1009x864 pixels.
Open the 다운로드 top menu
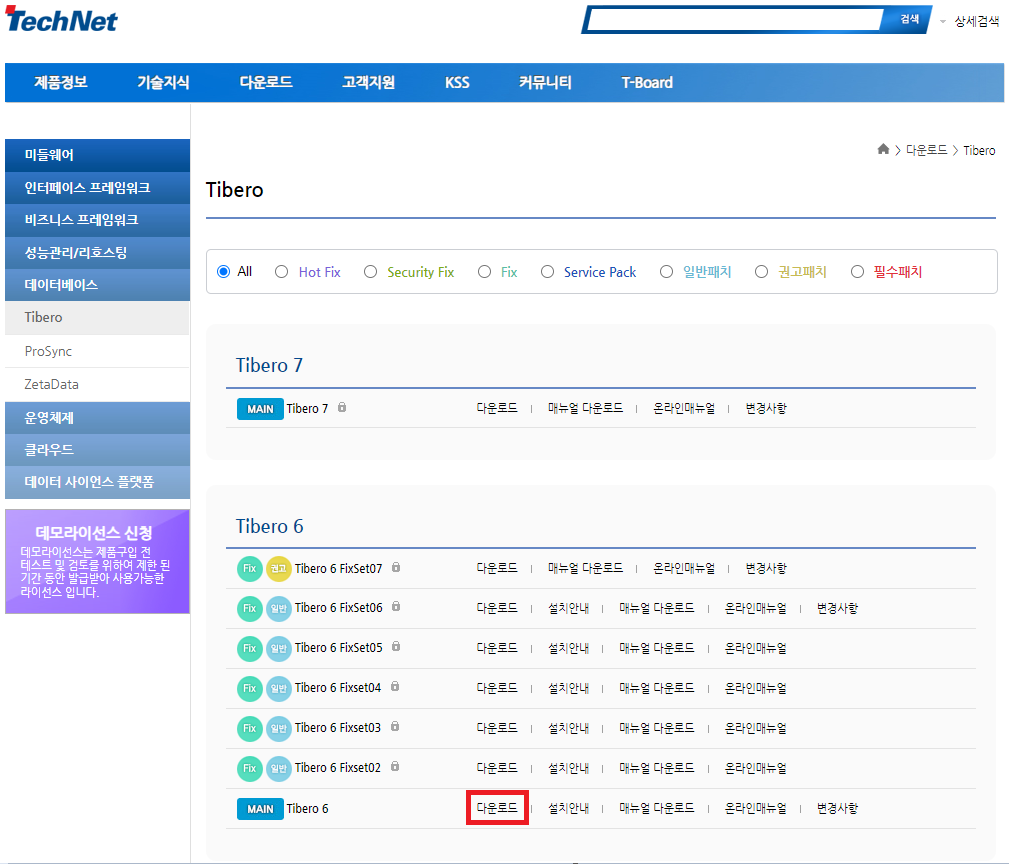point(266,82)
